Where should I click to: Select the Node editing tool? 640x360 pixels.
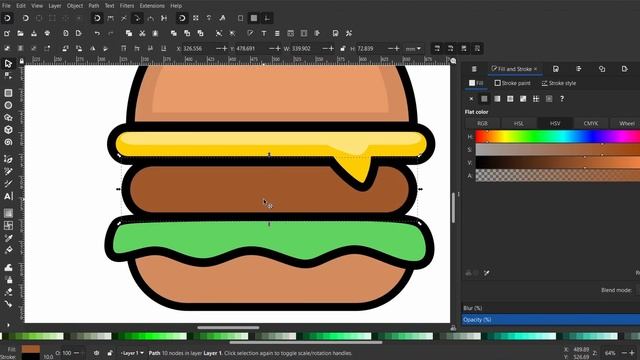point(8,76)
